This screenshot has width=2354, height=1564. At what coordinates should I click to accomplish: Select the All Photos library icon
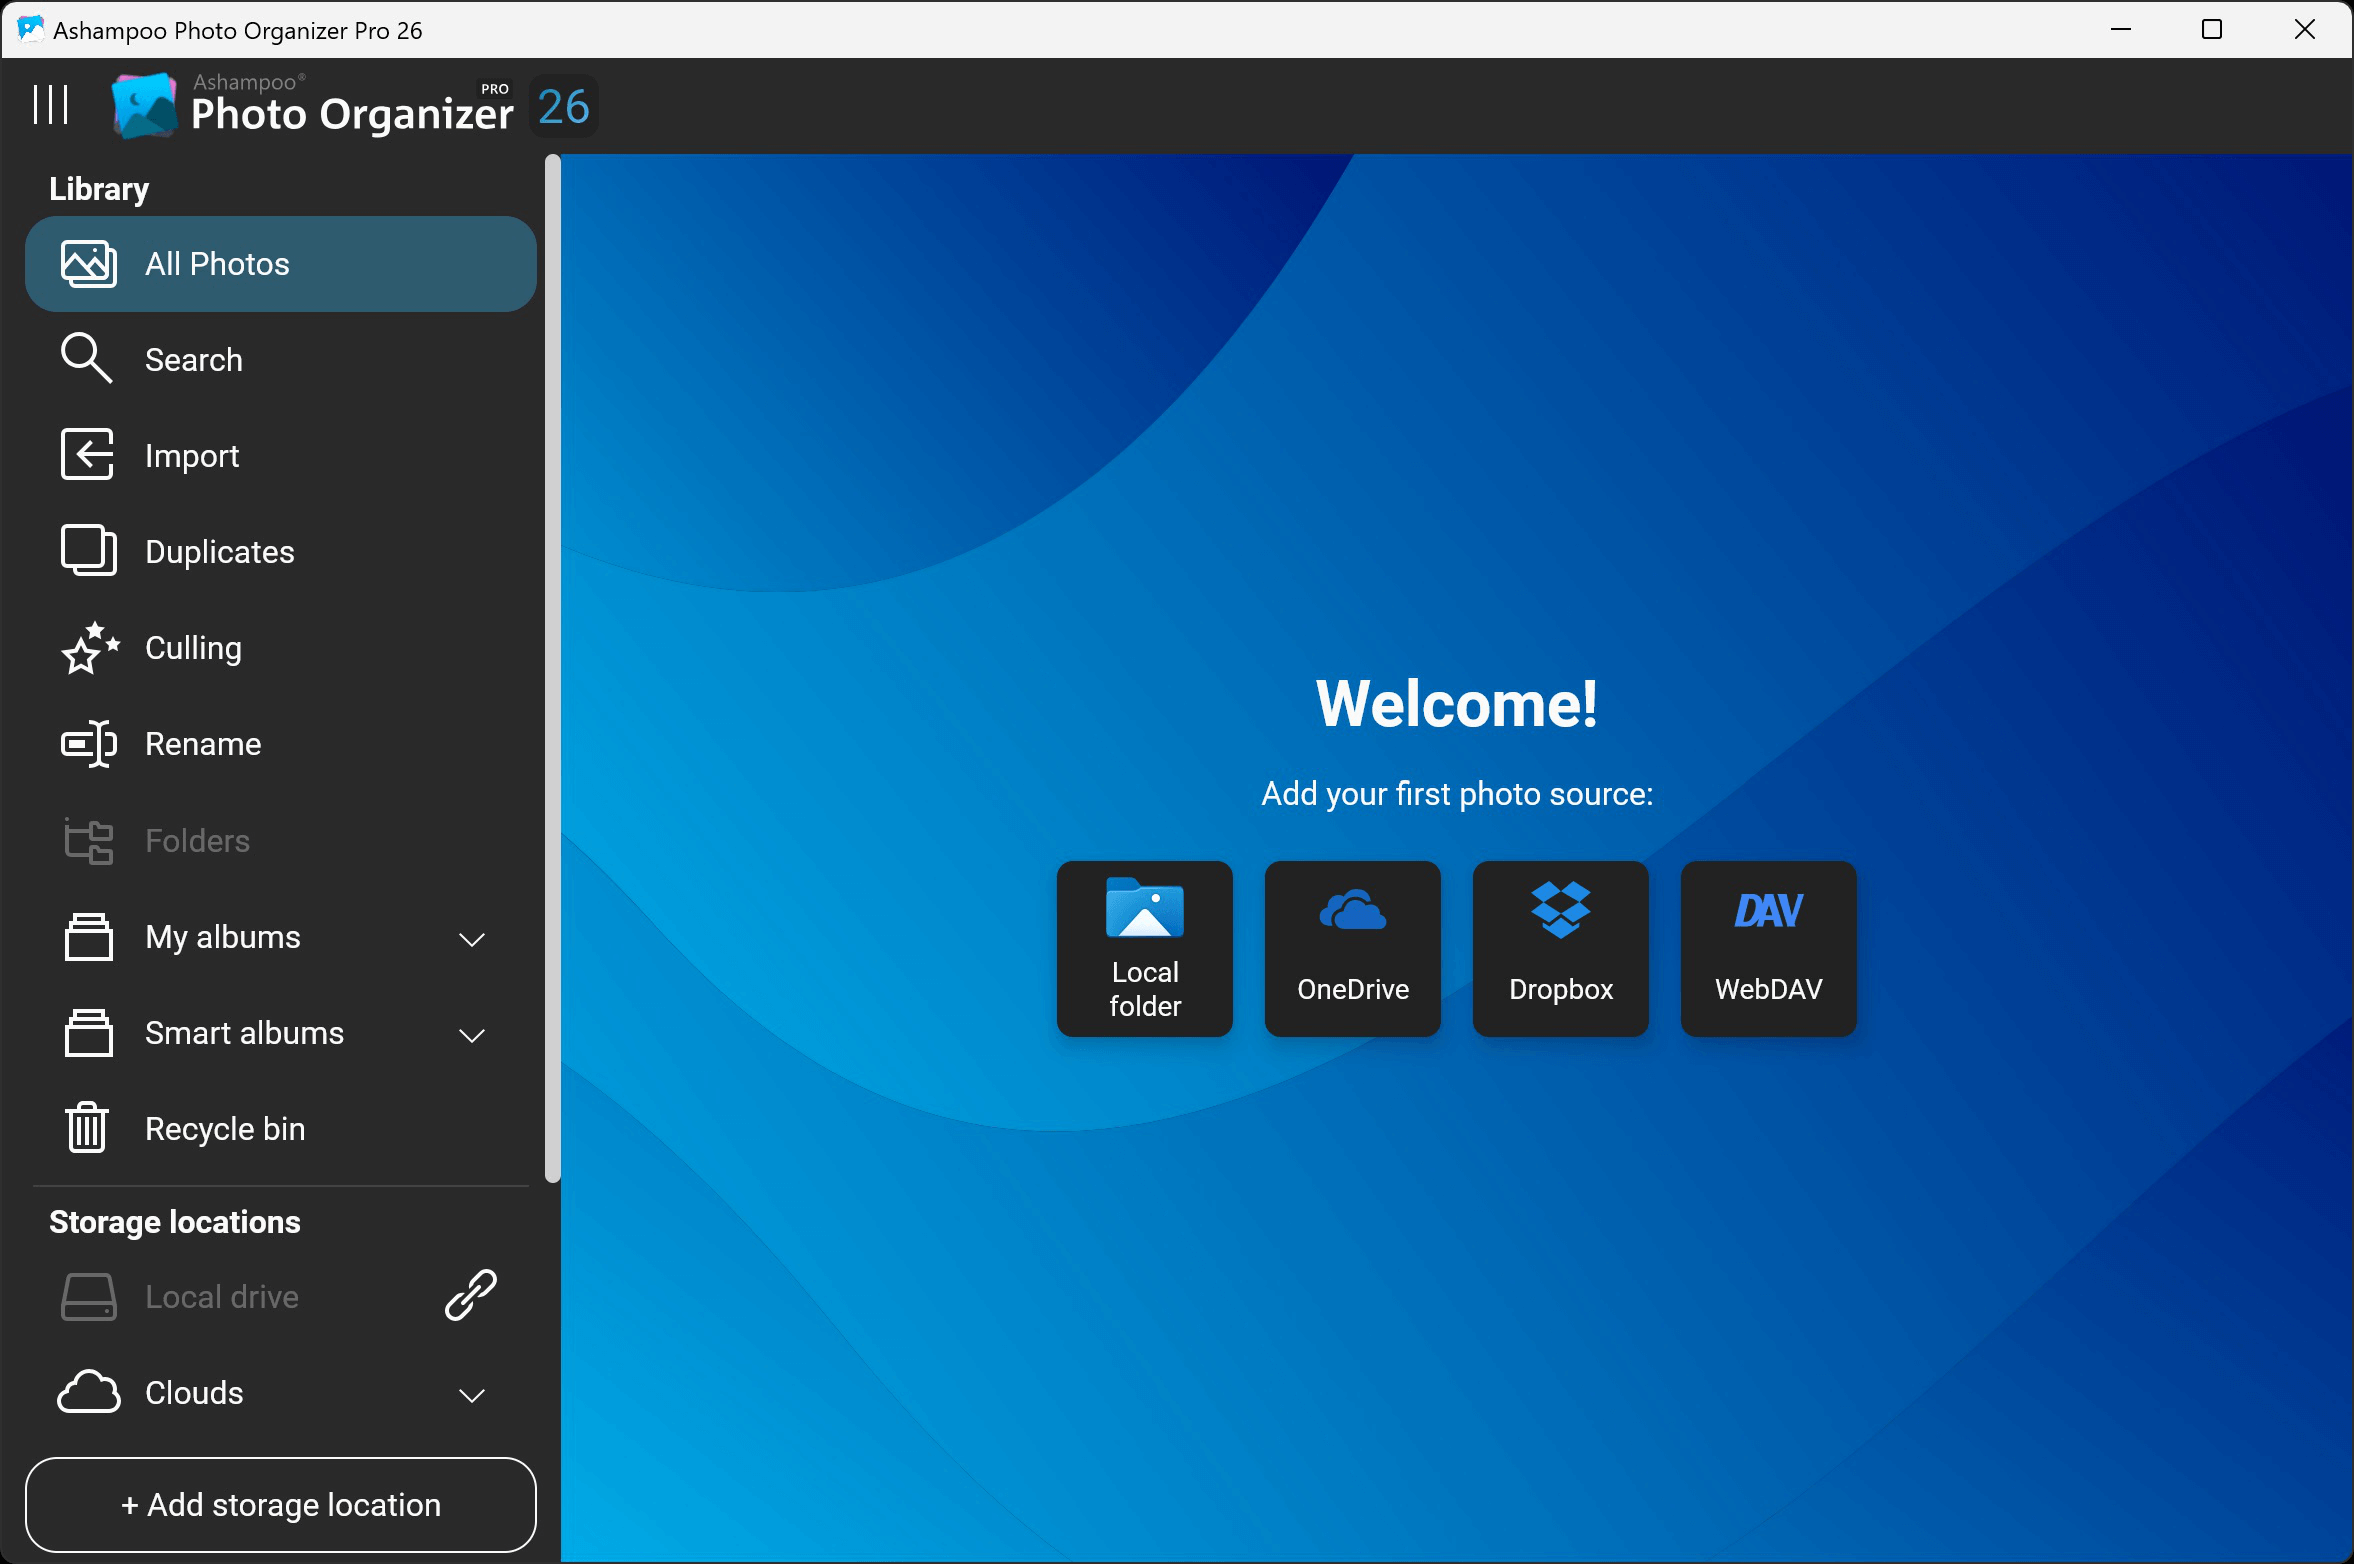(88, 263)
